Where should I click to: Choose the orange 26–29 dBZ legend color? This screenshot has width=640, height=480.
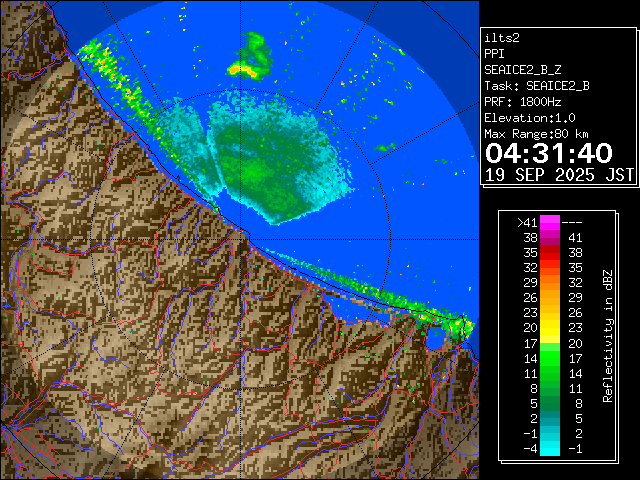[550, 298]
